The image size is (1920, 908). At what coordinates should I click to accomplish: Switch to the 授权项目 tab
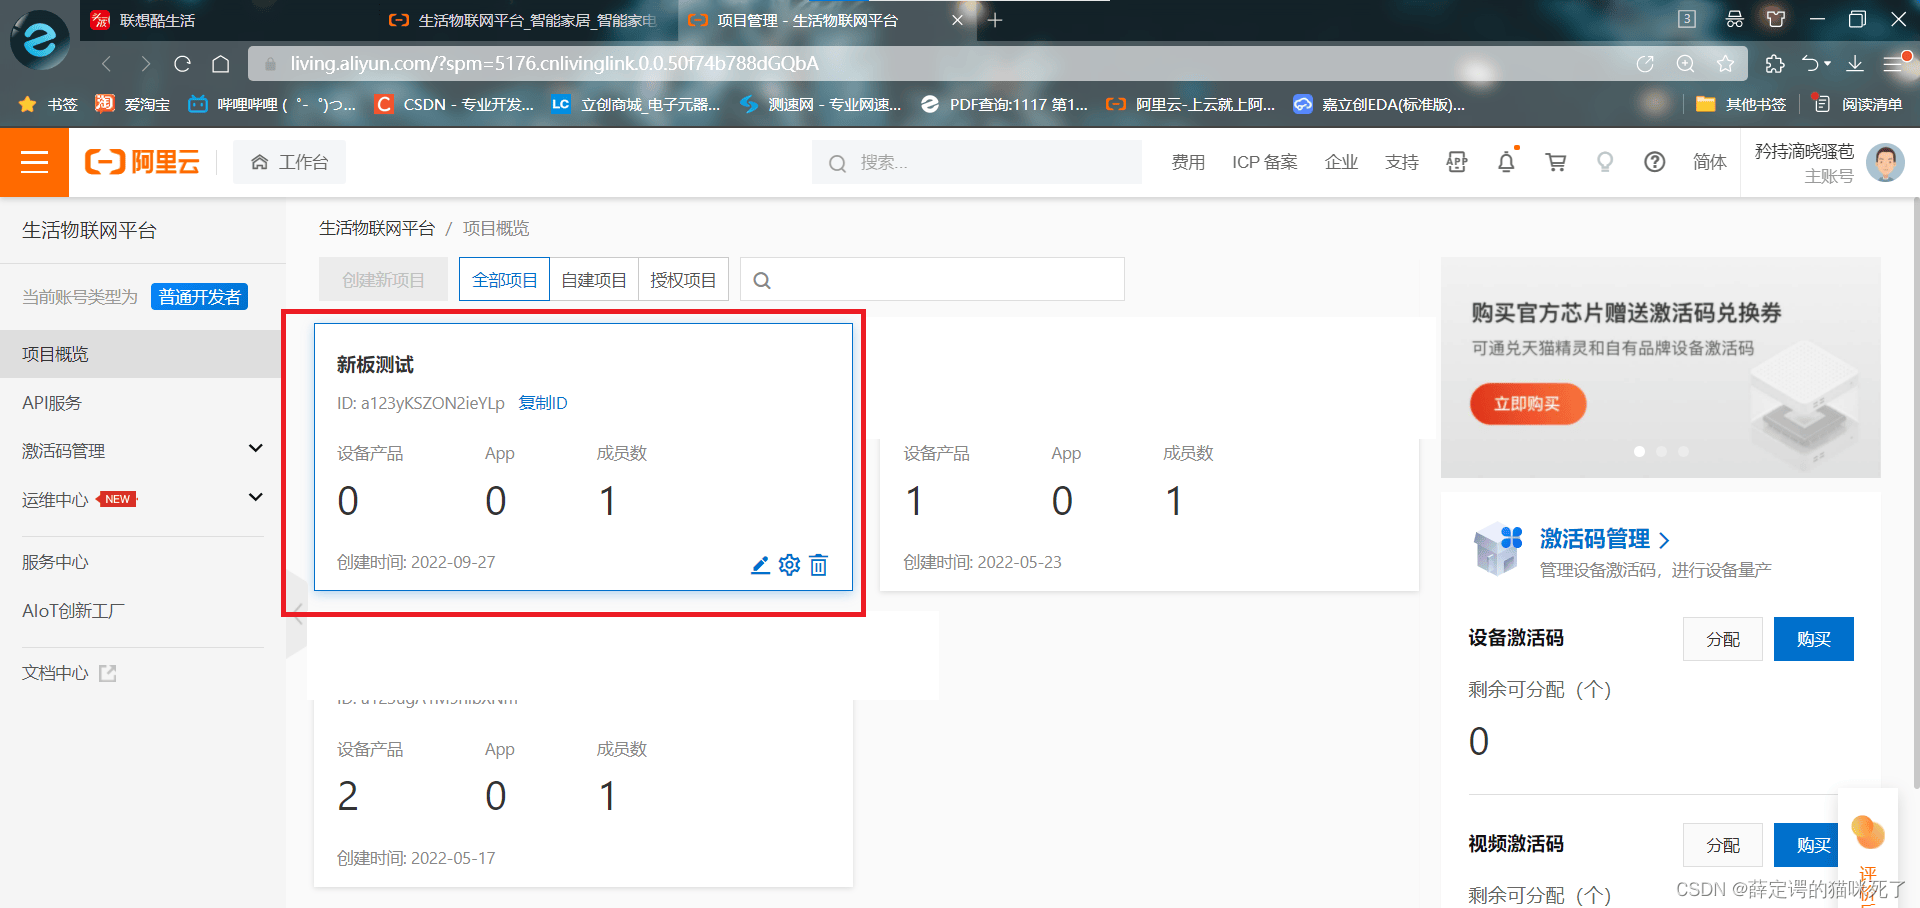[683, 280]
